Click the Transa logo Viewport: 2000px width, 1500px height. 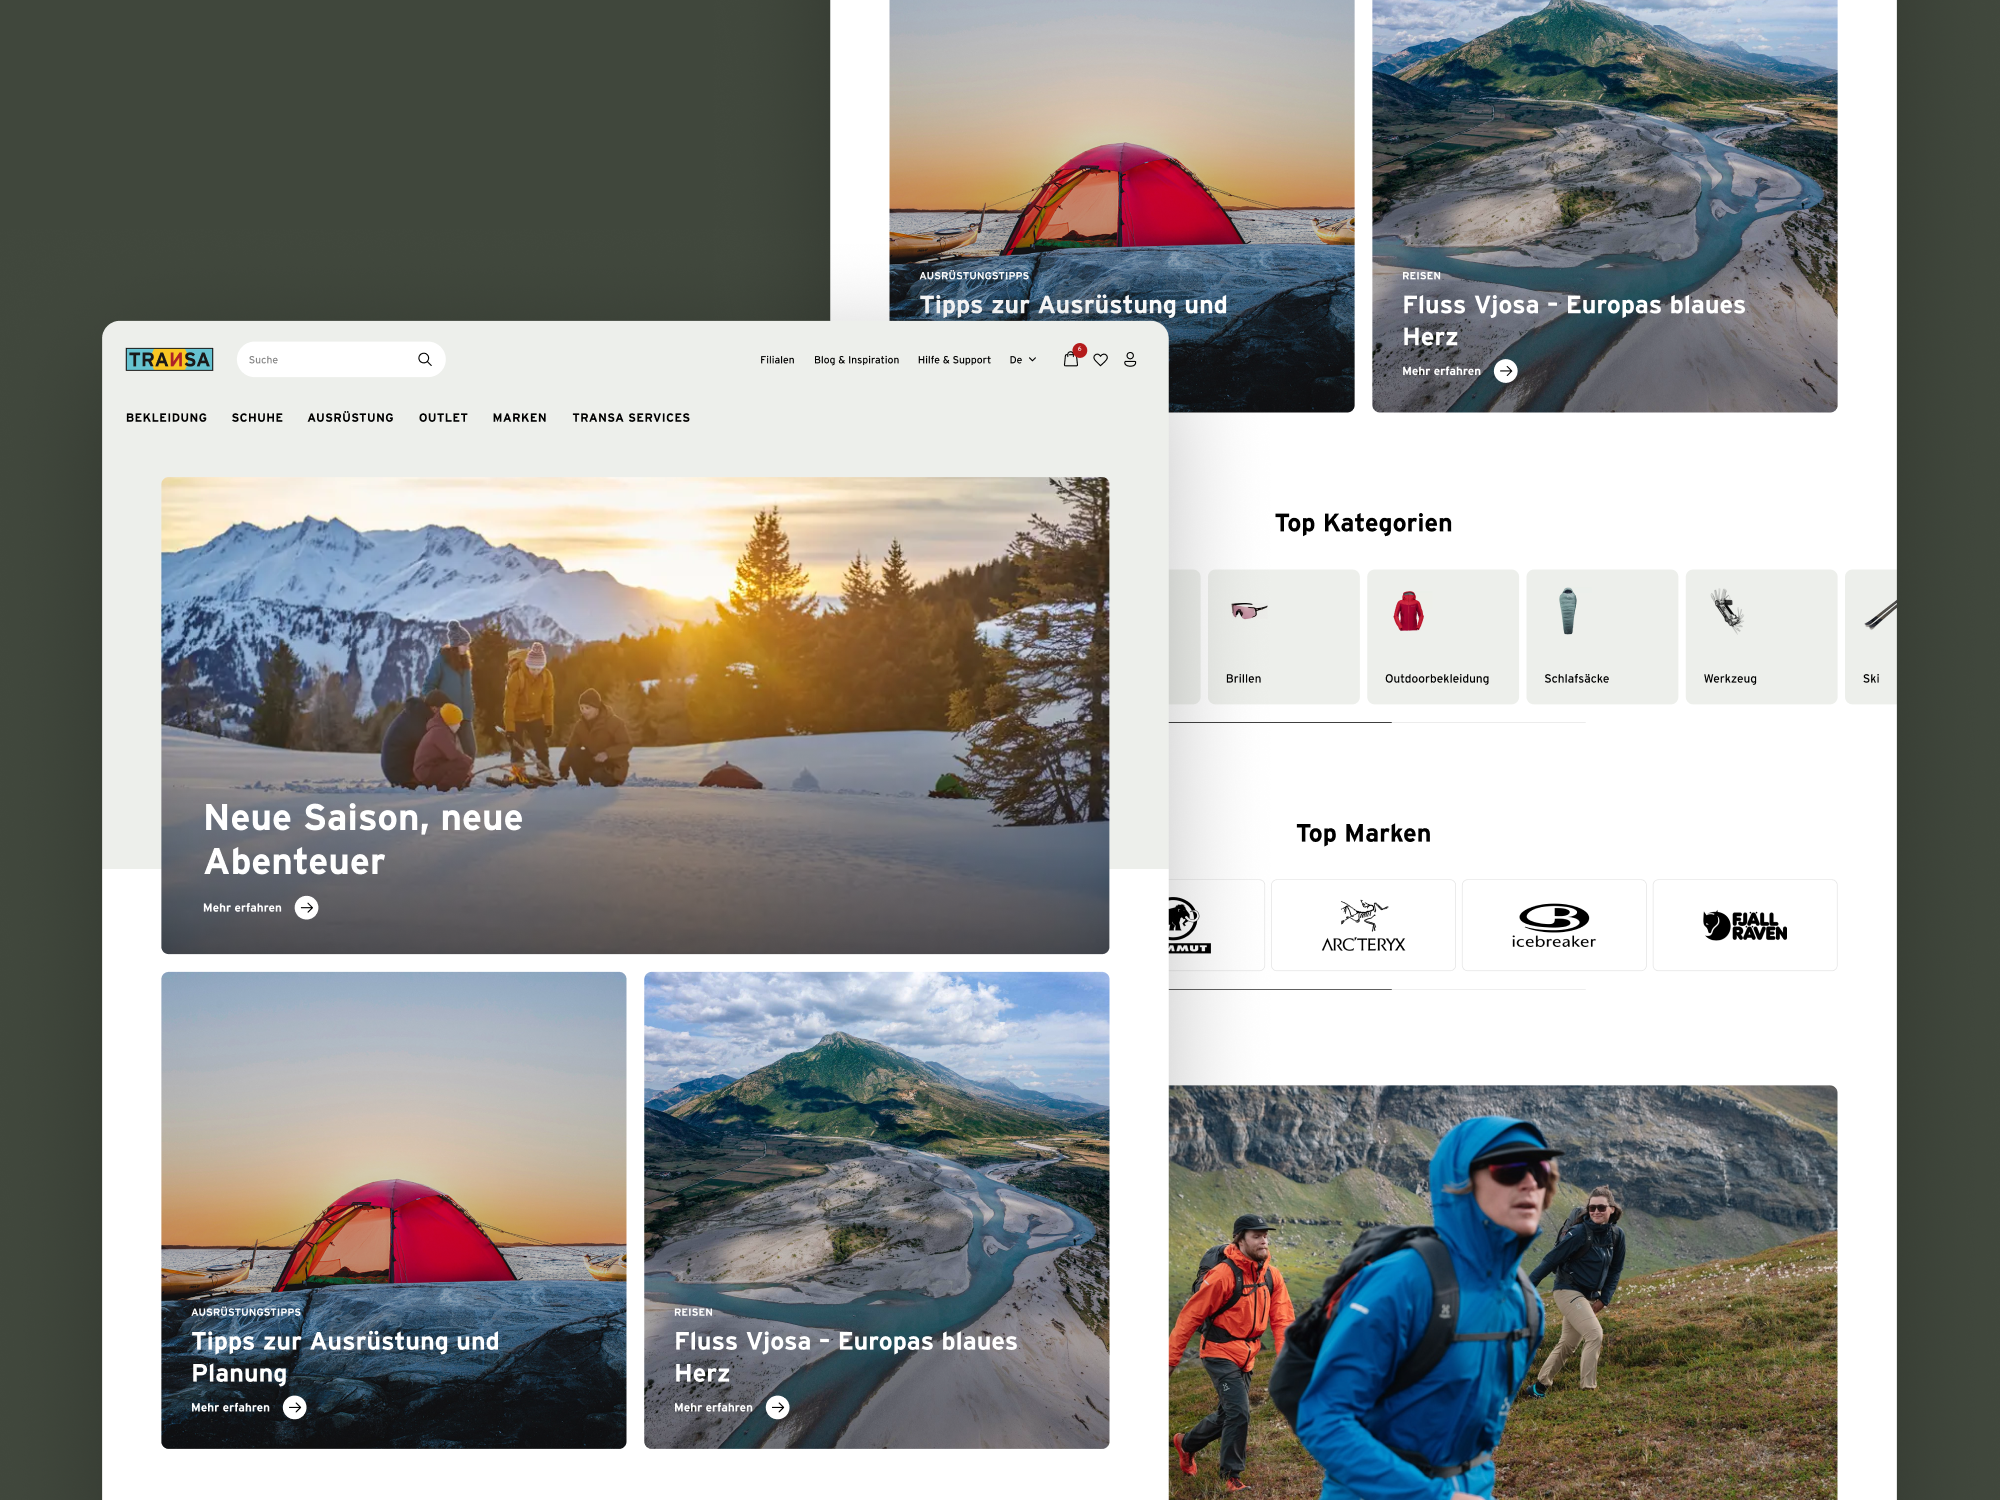pos(169,359)
